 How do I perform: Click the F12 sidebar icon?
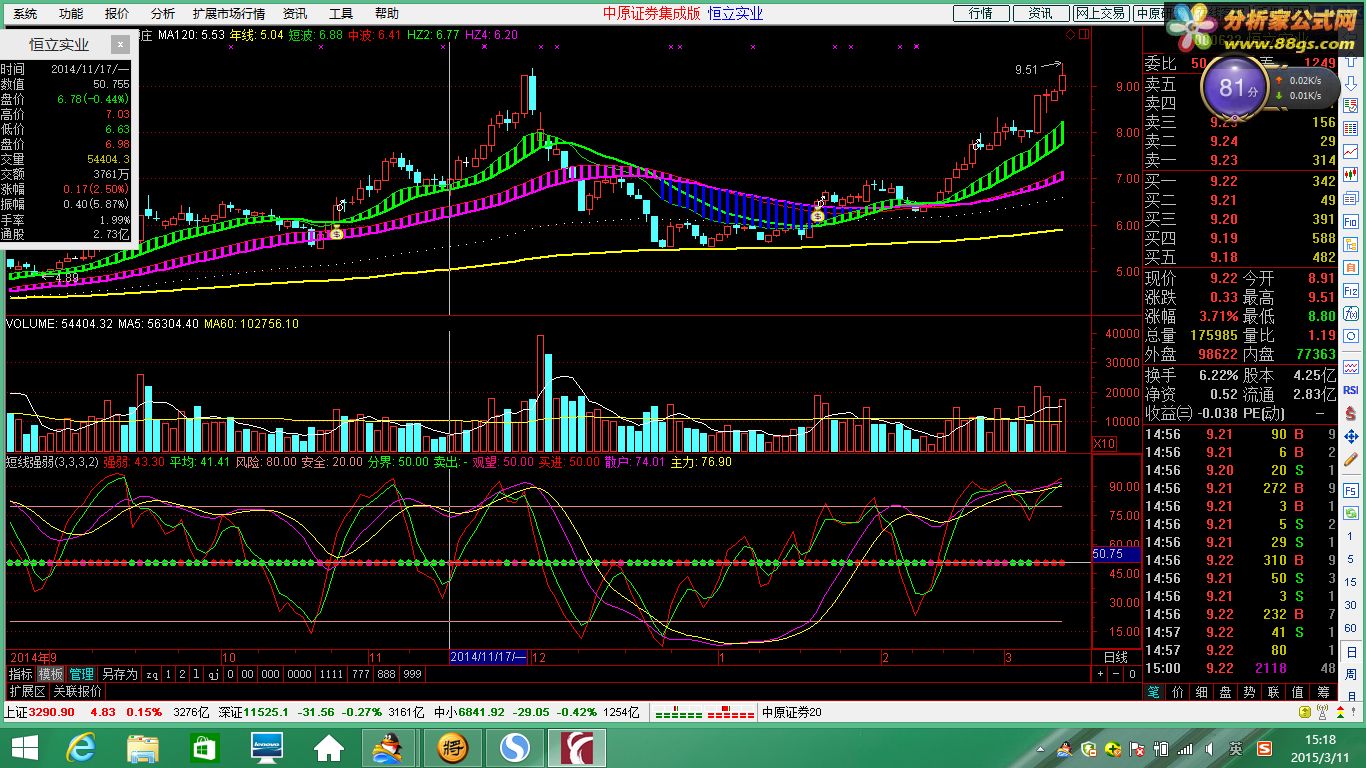pyautogui.click(x=1350, y=290)
